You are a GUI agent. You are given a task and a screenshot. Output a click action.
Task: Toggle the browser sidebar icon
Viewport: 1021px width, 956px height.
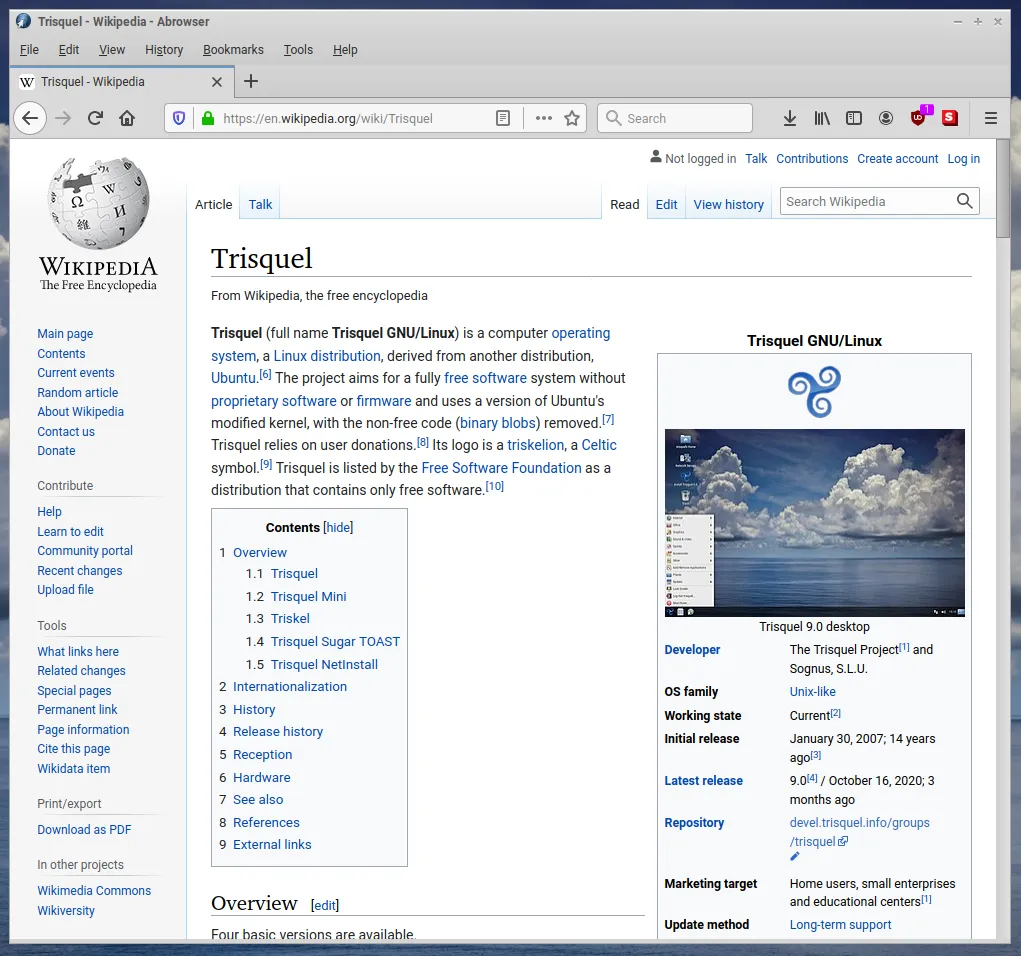tap(853, 118)
